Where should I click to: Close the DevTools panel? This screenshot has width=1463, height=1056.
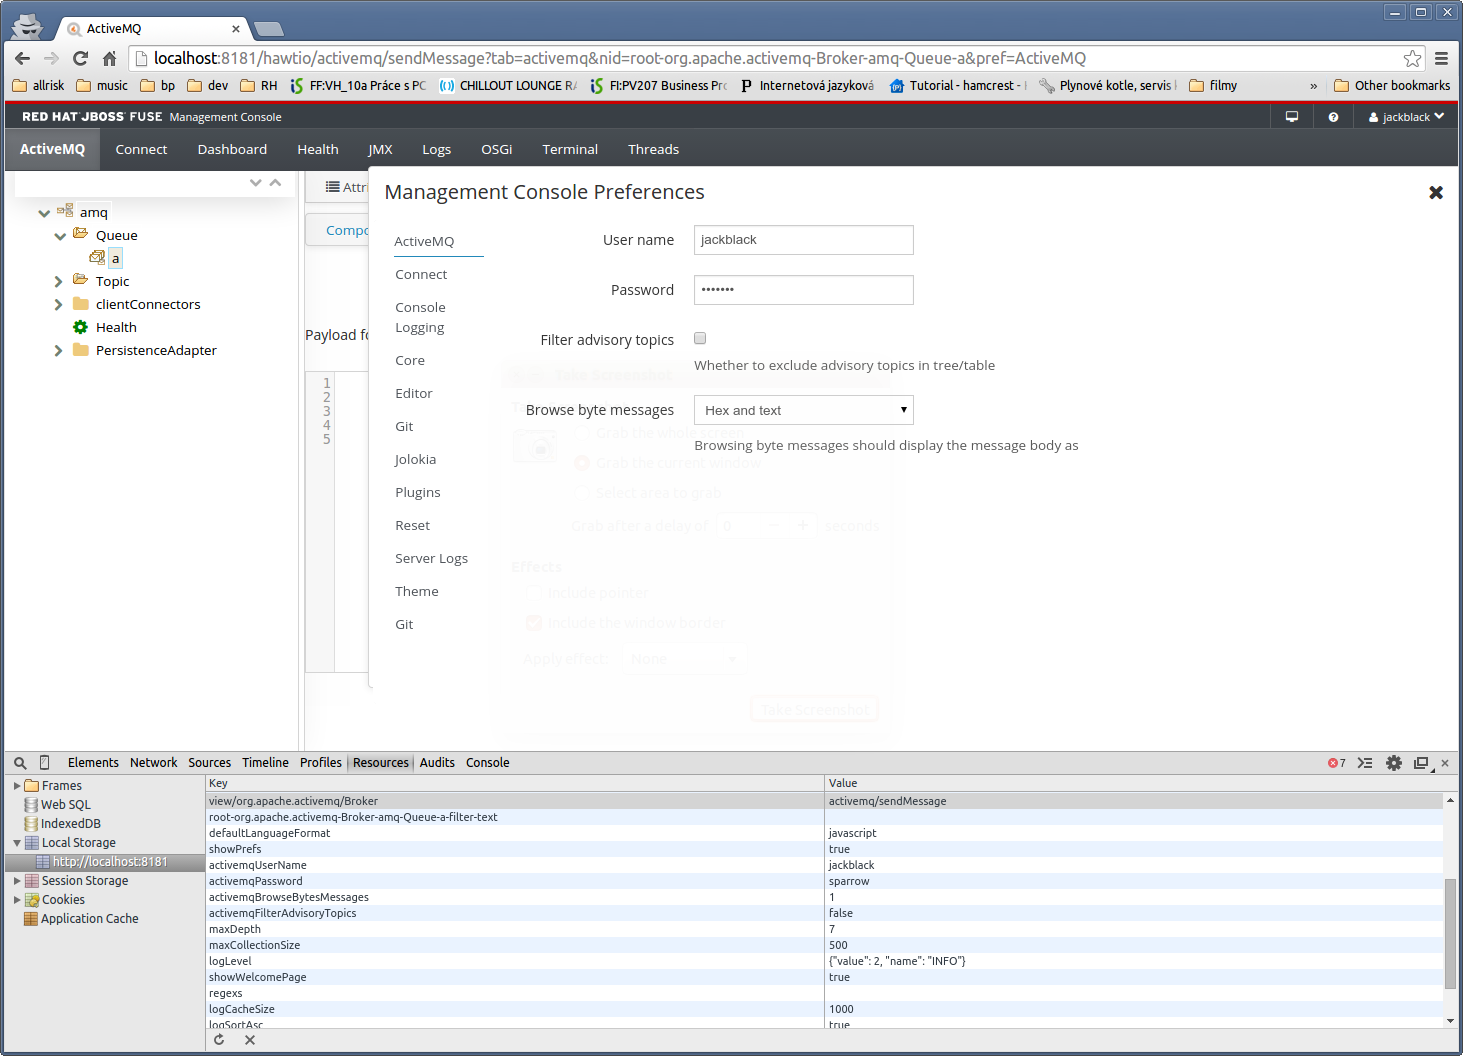click(1445, 763)
